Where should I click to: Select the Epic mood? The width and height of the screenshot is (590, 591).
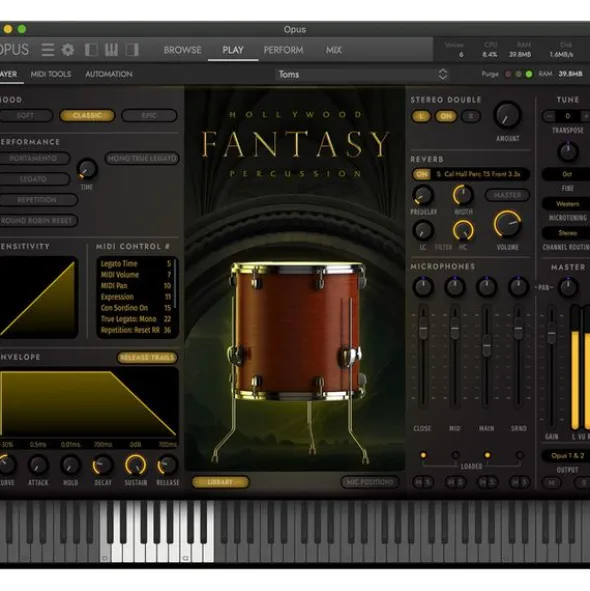pos(149,115)
